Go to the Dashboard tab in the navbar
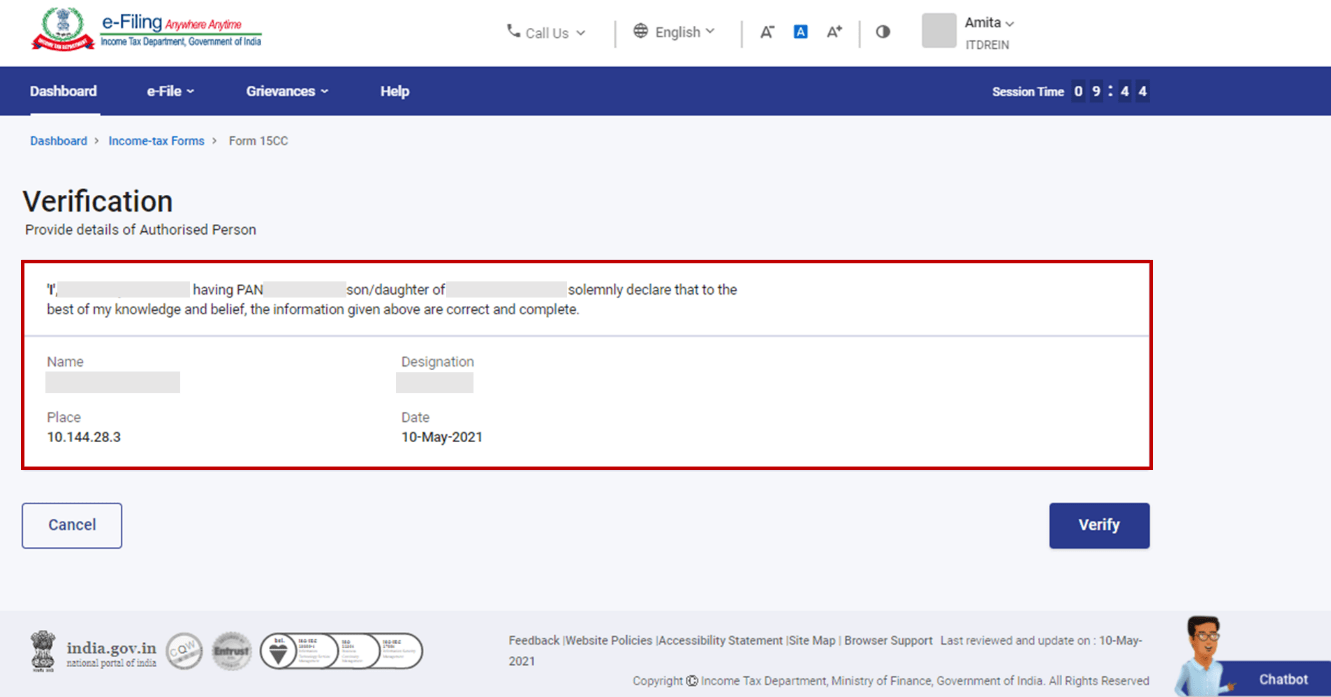This screenshot has width=1331, height=697. pos(63,91)
